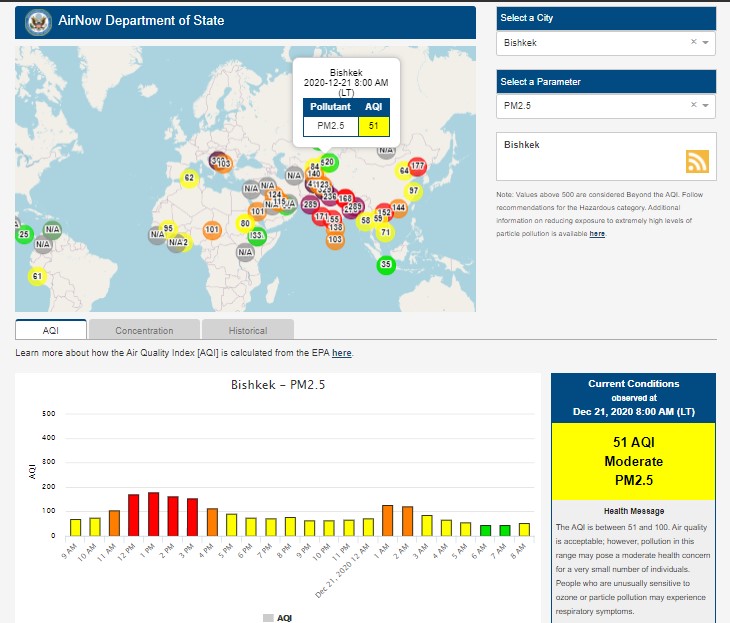This screenshot has width=730, height=623.
Task: Click the Department of State seal logo
Action: 38,21
